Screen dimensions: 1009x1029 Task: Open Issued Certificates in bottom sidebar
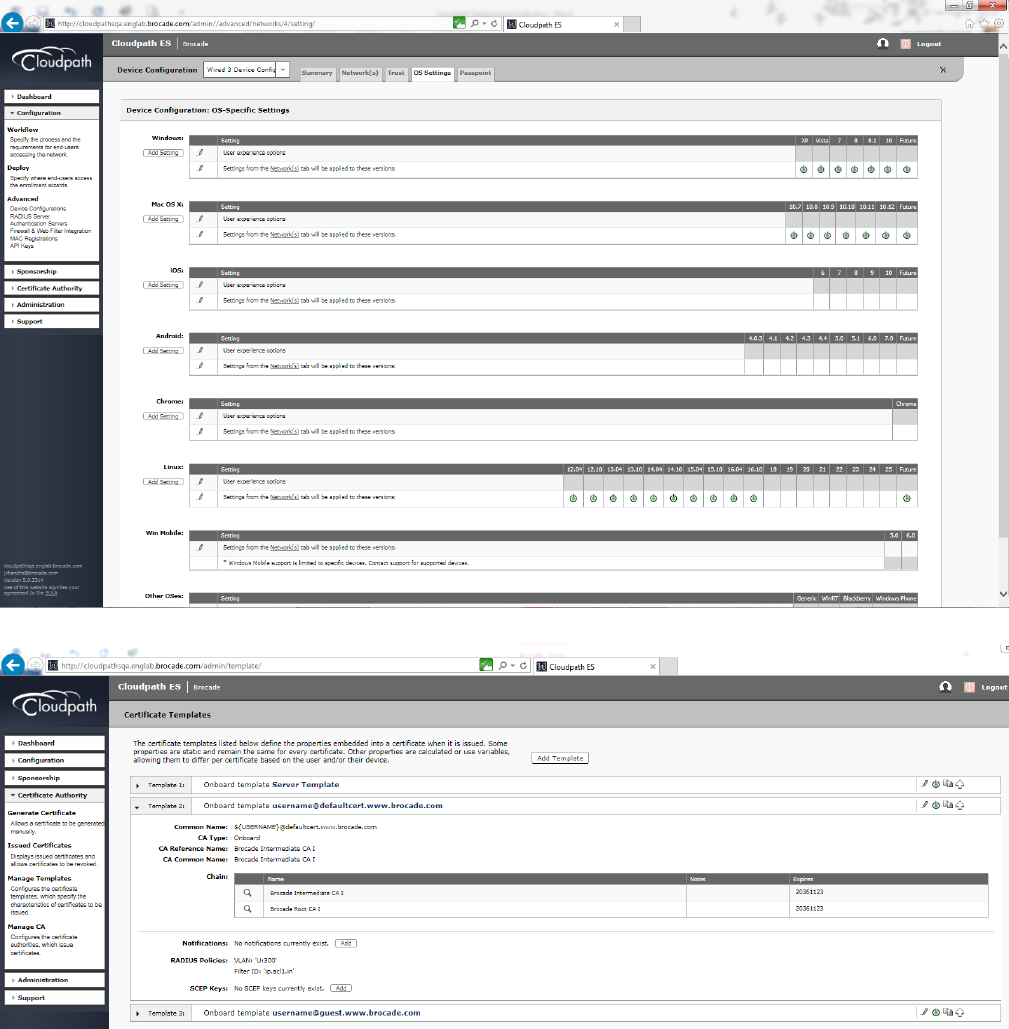[x=39, y=845]
